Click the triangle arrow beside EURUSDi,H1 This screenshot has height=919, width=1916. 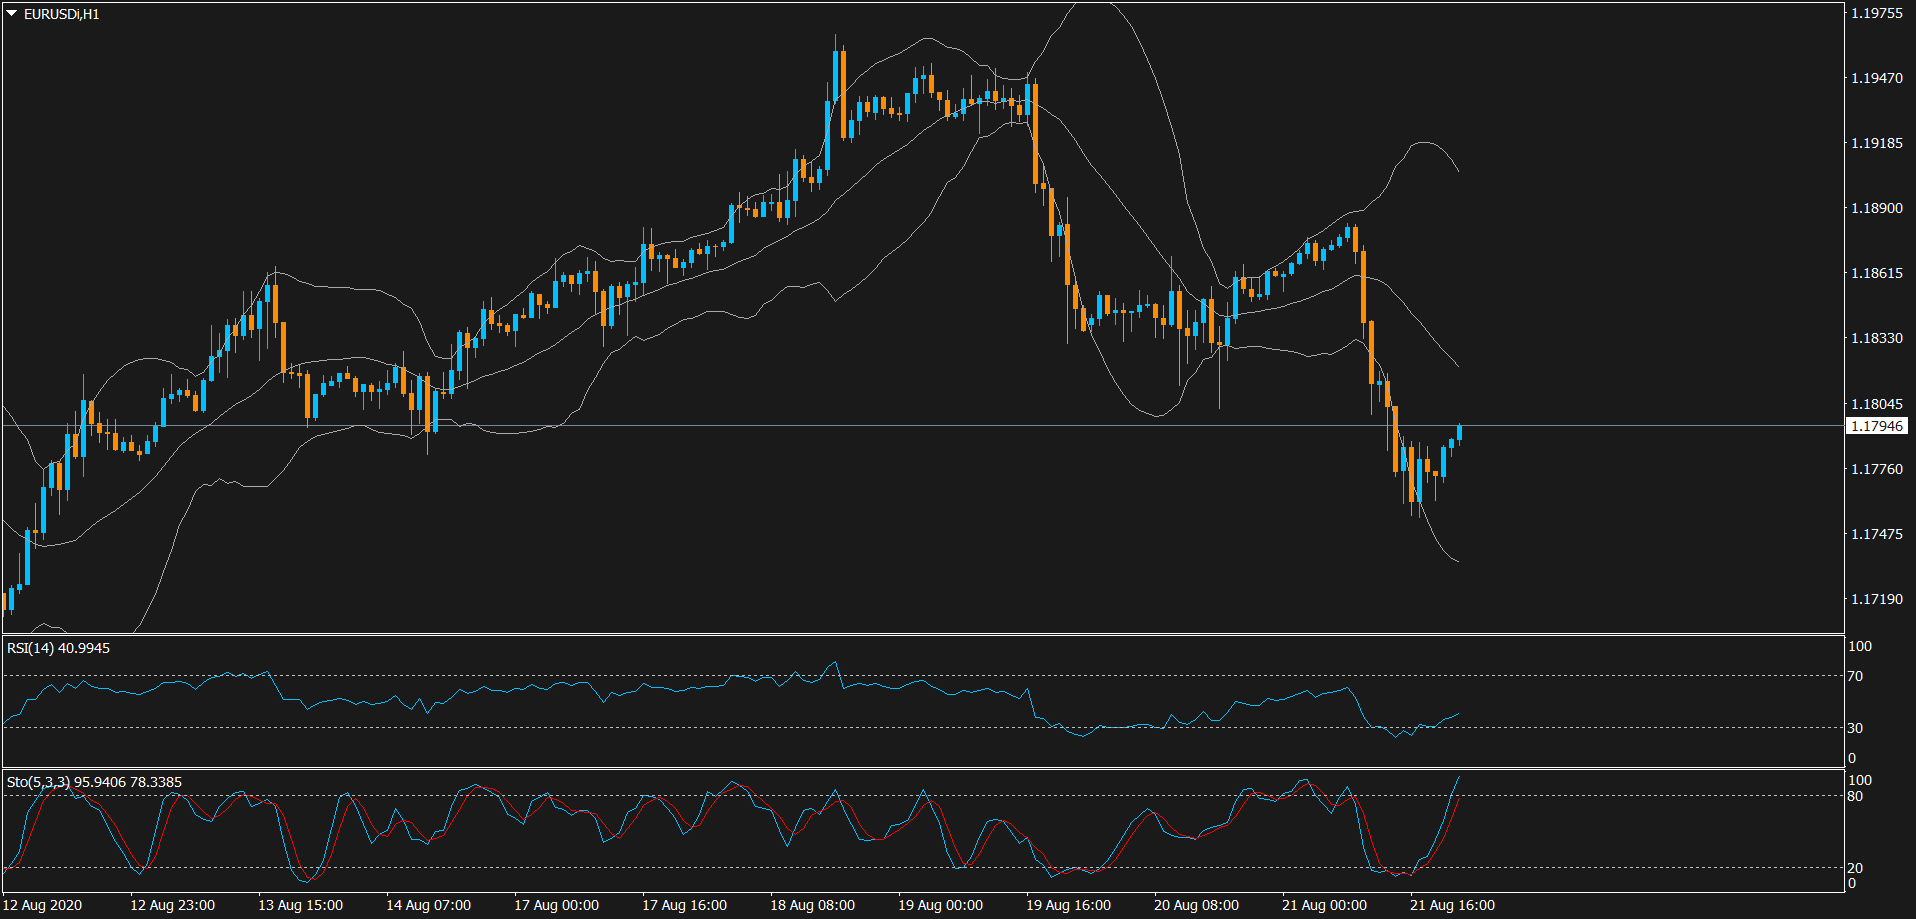pyautogui.click(x=12, y=14)
